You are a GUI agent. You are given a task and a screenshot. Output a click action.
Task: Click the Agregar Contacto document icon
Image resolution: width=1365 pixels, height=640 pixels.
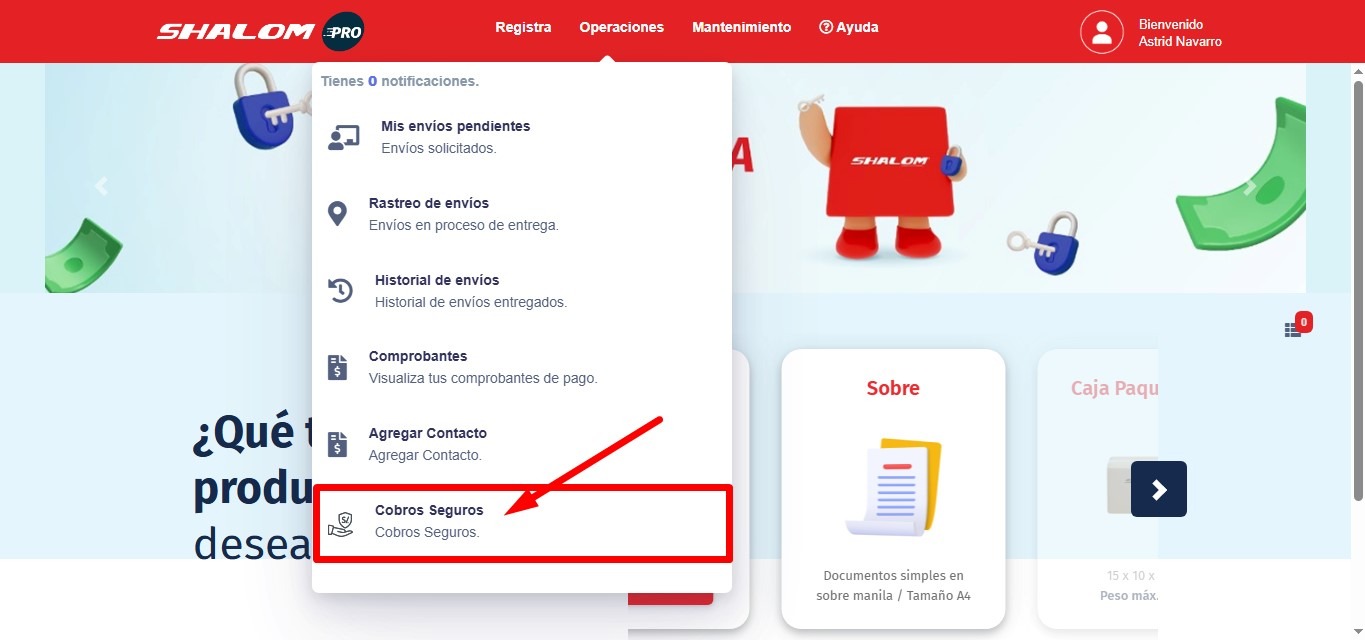pyautogui.click(x=338, y=444)
